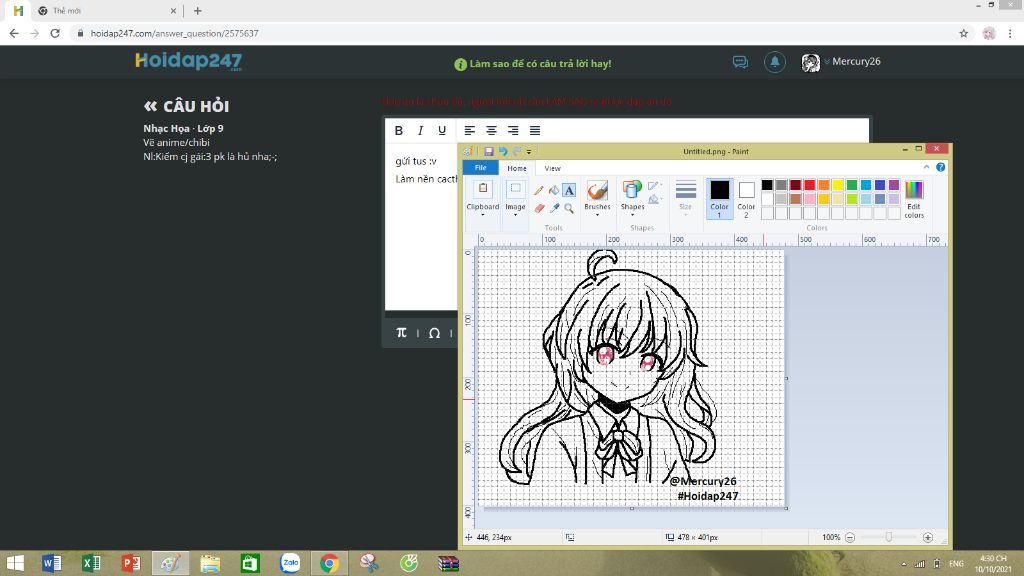Click the Bold button in answer editor
This screenshot has height=576, width=1024.
[398, 131]
